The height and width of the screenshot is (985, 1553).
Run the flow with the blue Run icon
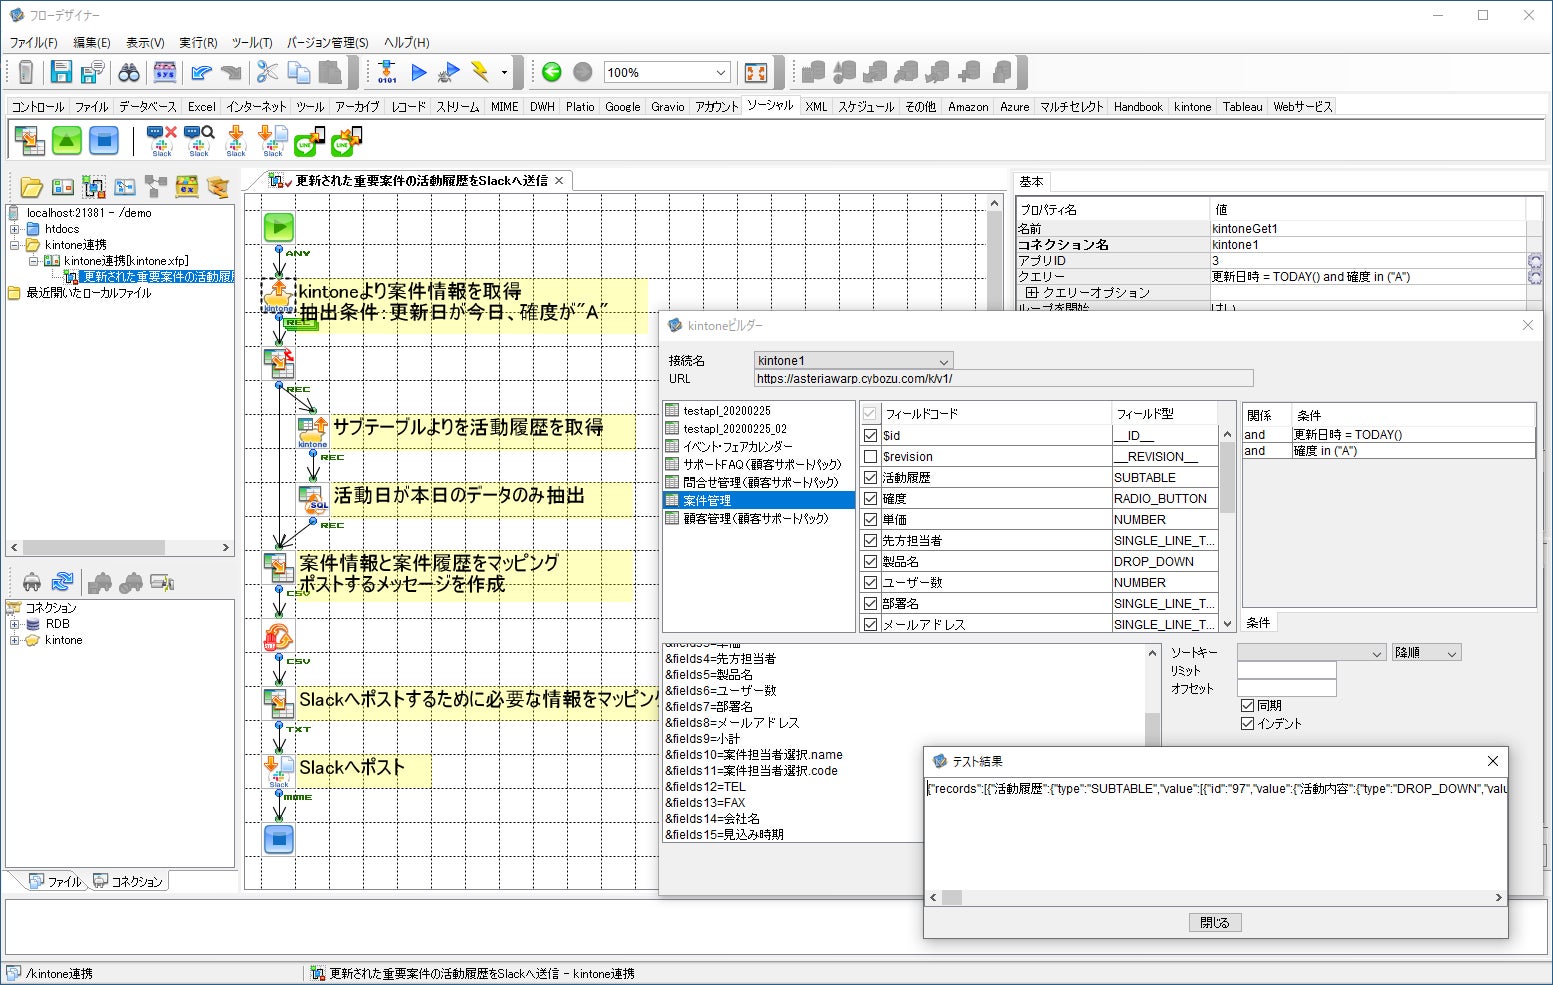pos(419,72)
